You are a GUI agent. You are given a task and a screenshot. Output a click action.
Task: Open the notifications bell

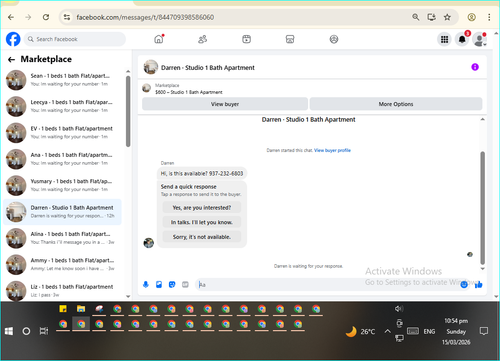pyautogui.click(x=462, y=39)
